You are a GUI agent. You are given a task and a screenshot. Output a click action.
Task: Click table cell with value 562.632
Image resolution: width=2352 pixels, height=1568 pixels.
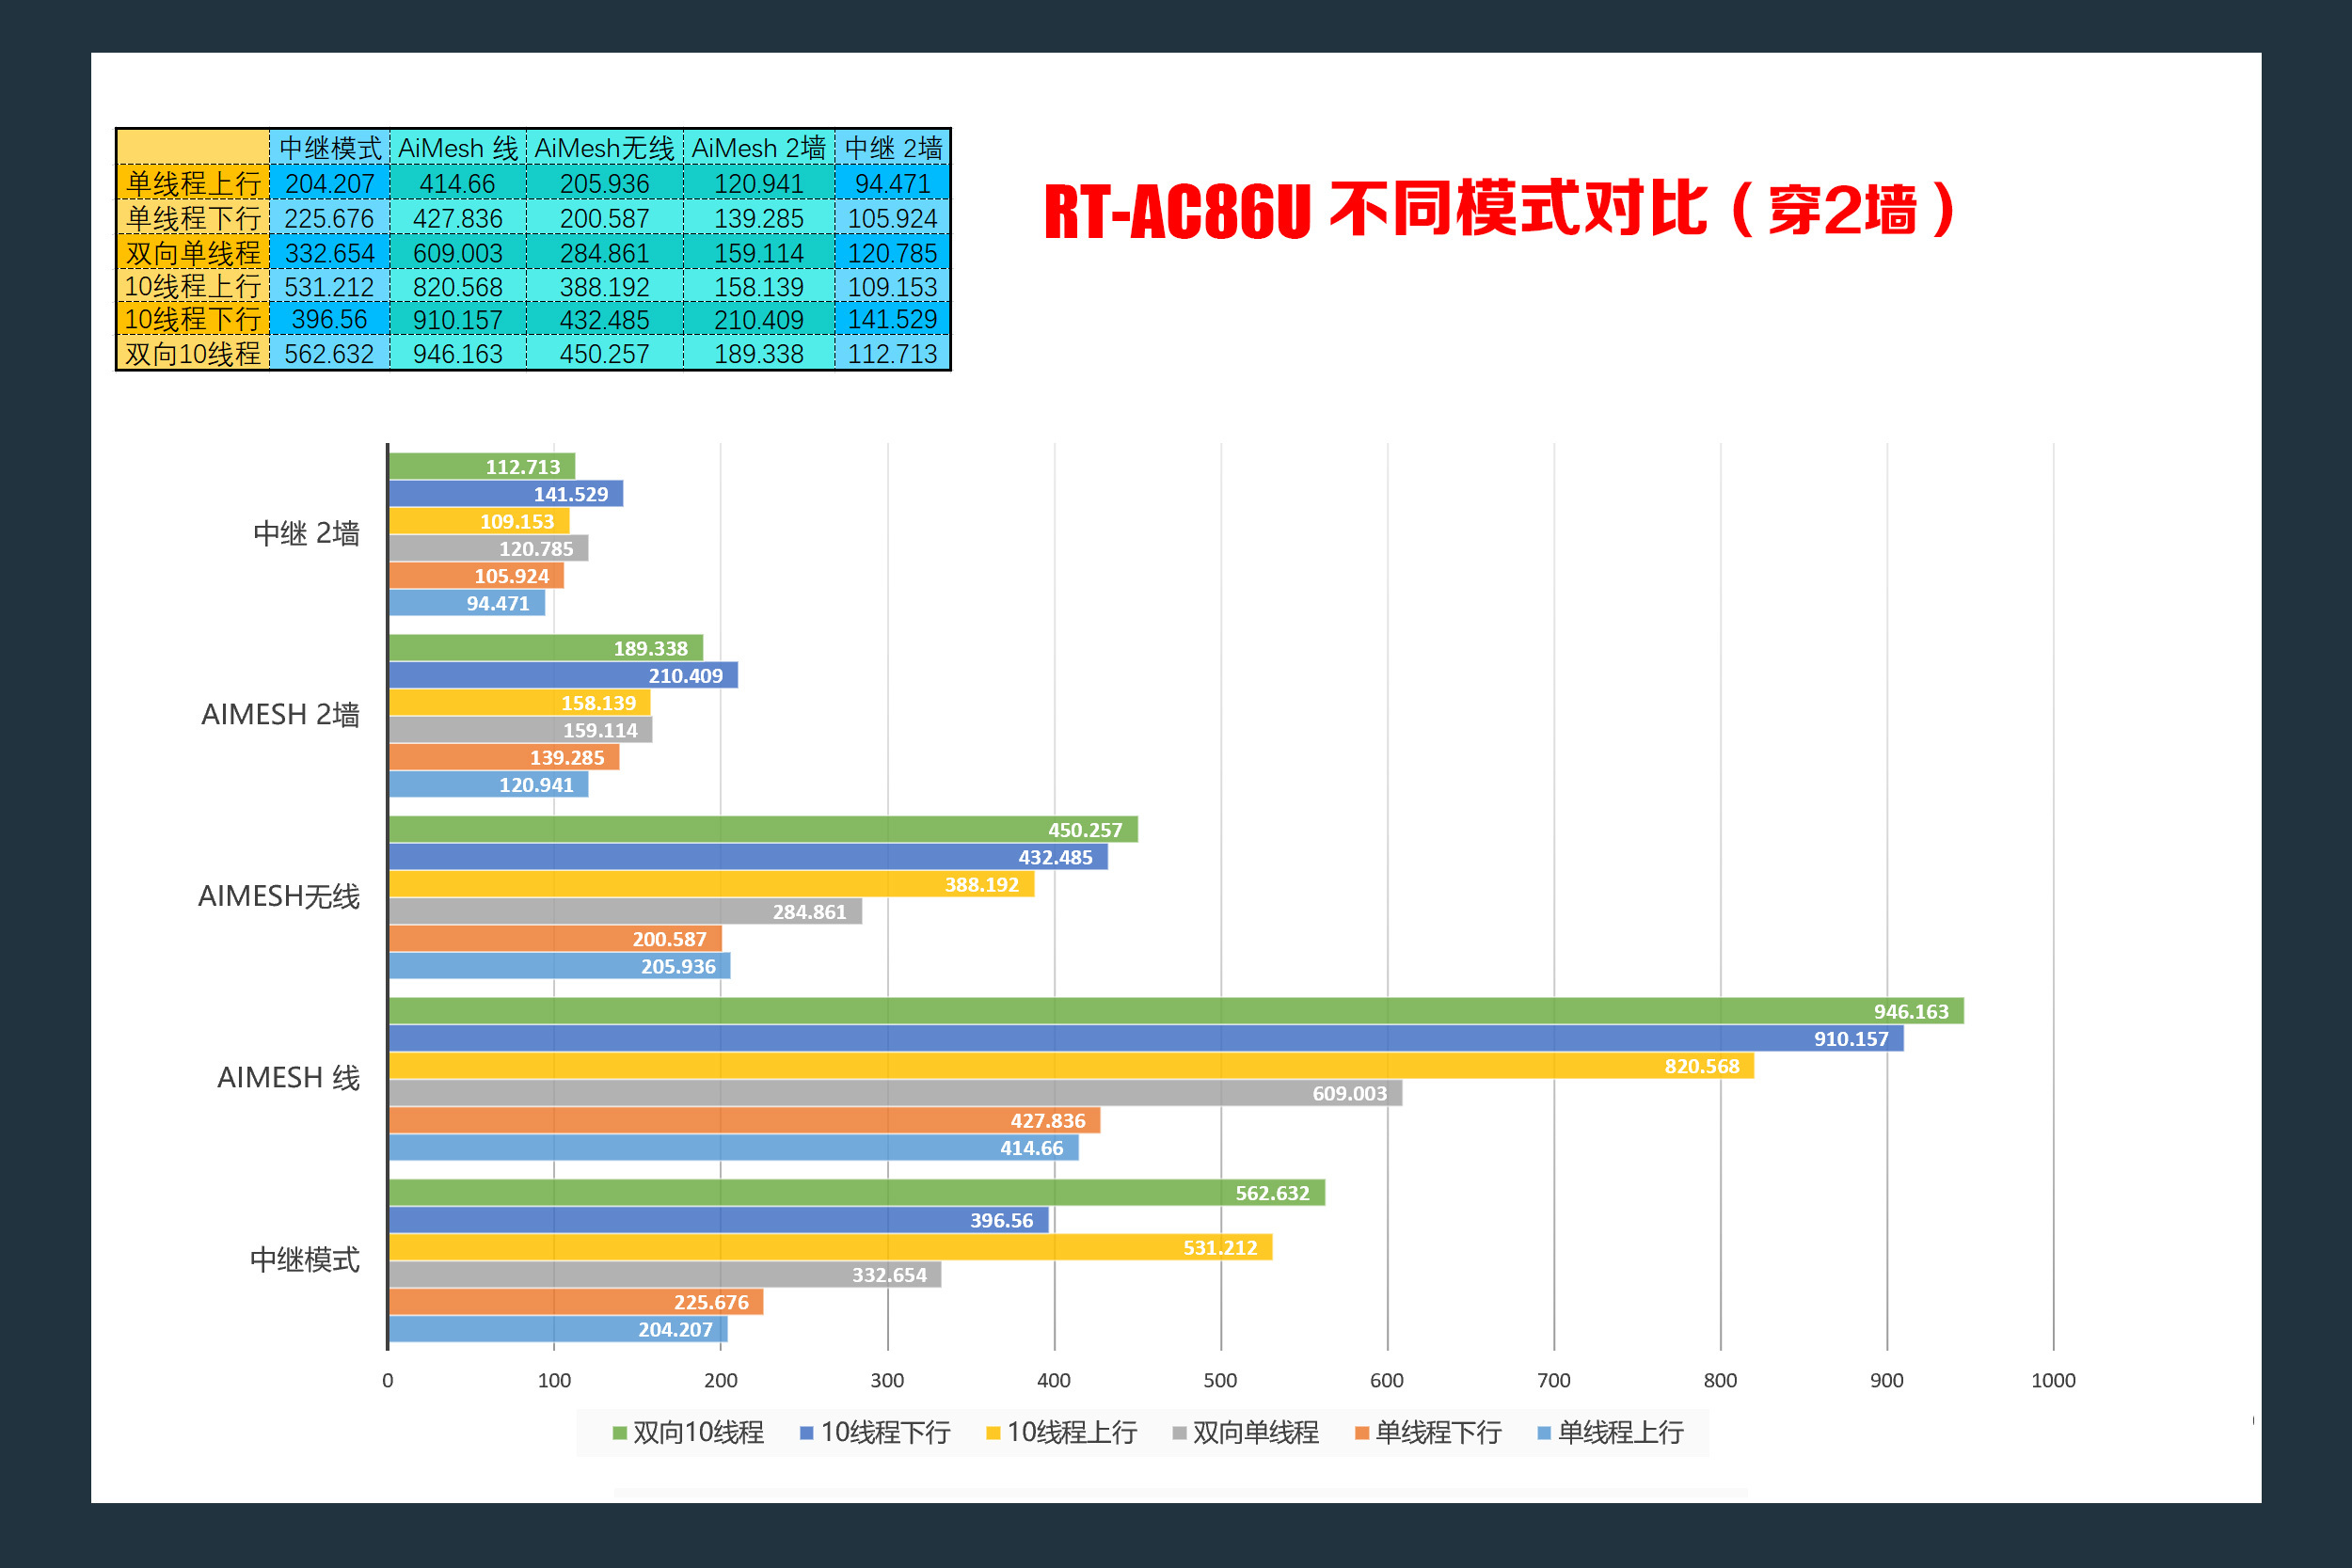tap(329, 354)
